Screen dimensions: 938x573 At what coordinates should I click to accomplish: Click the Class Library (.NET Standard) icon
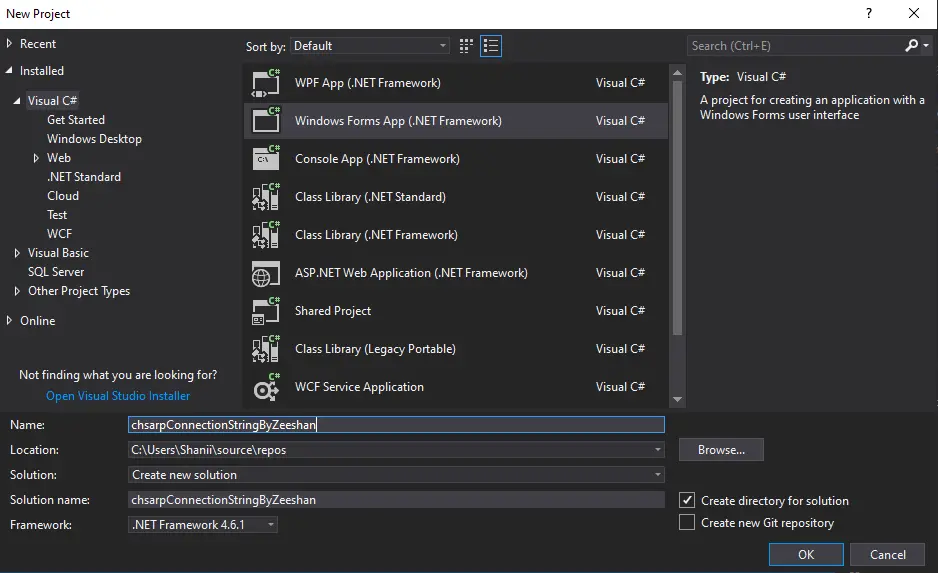click(266, 197)
